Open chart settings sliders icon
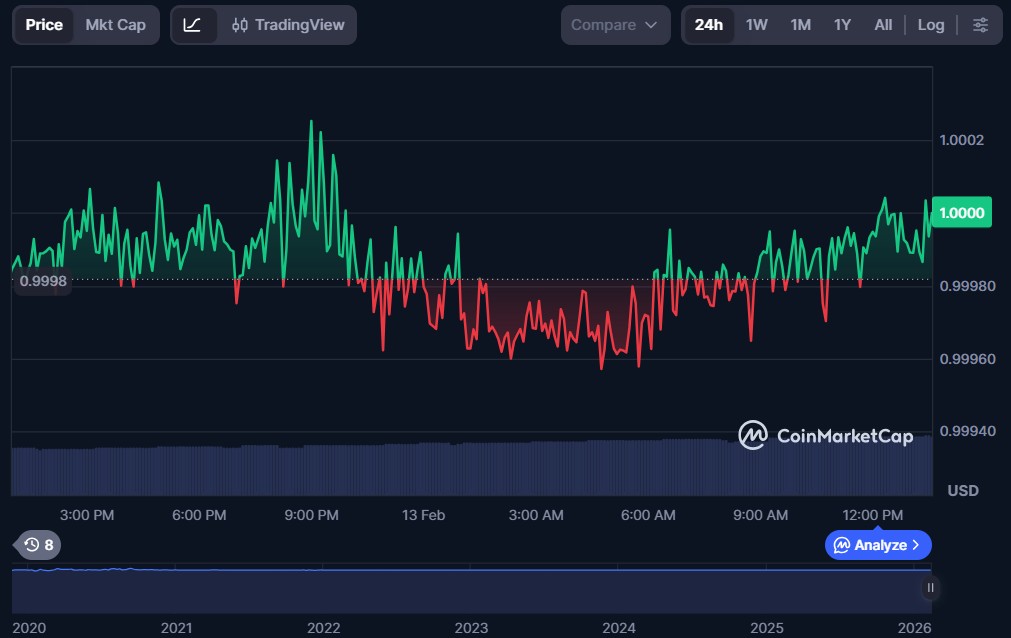 980,25
